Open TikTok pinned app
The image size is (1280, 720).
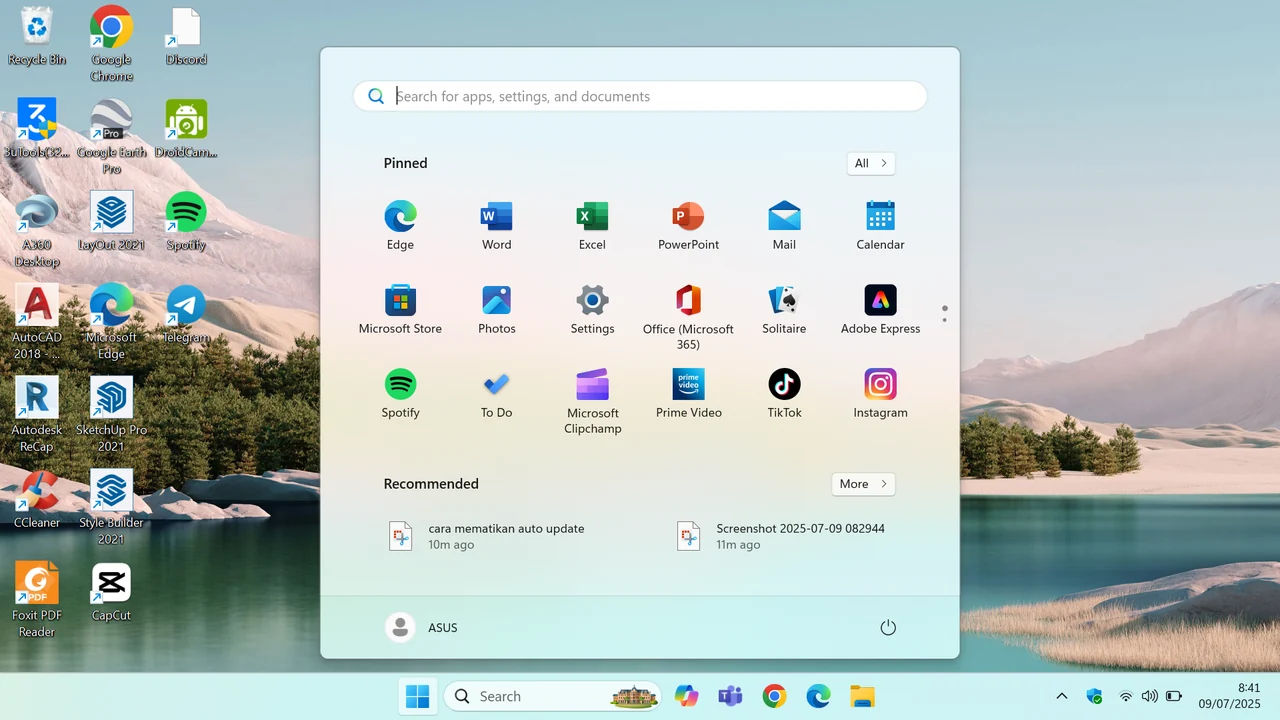pos(784,394)
